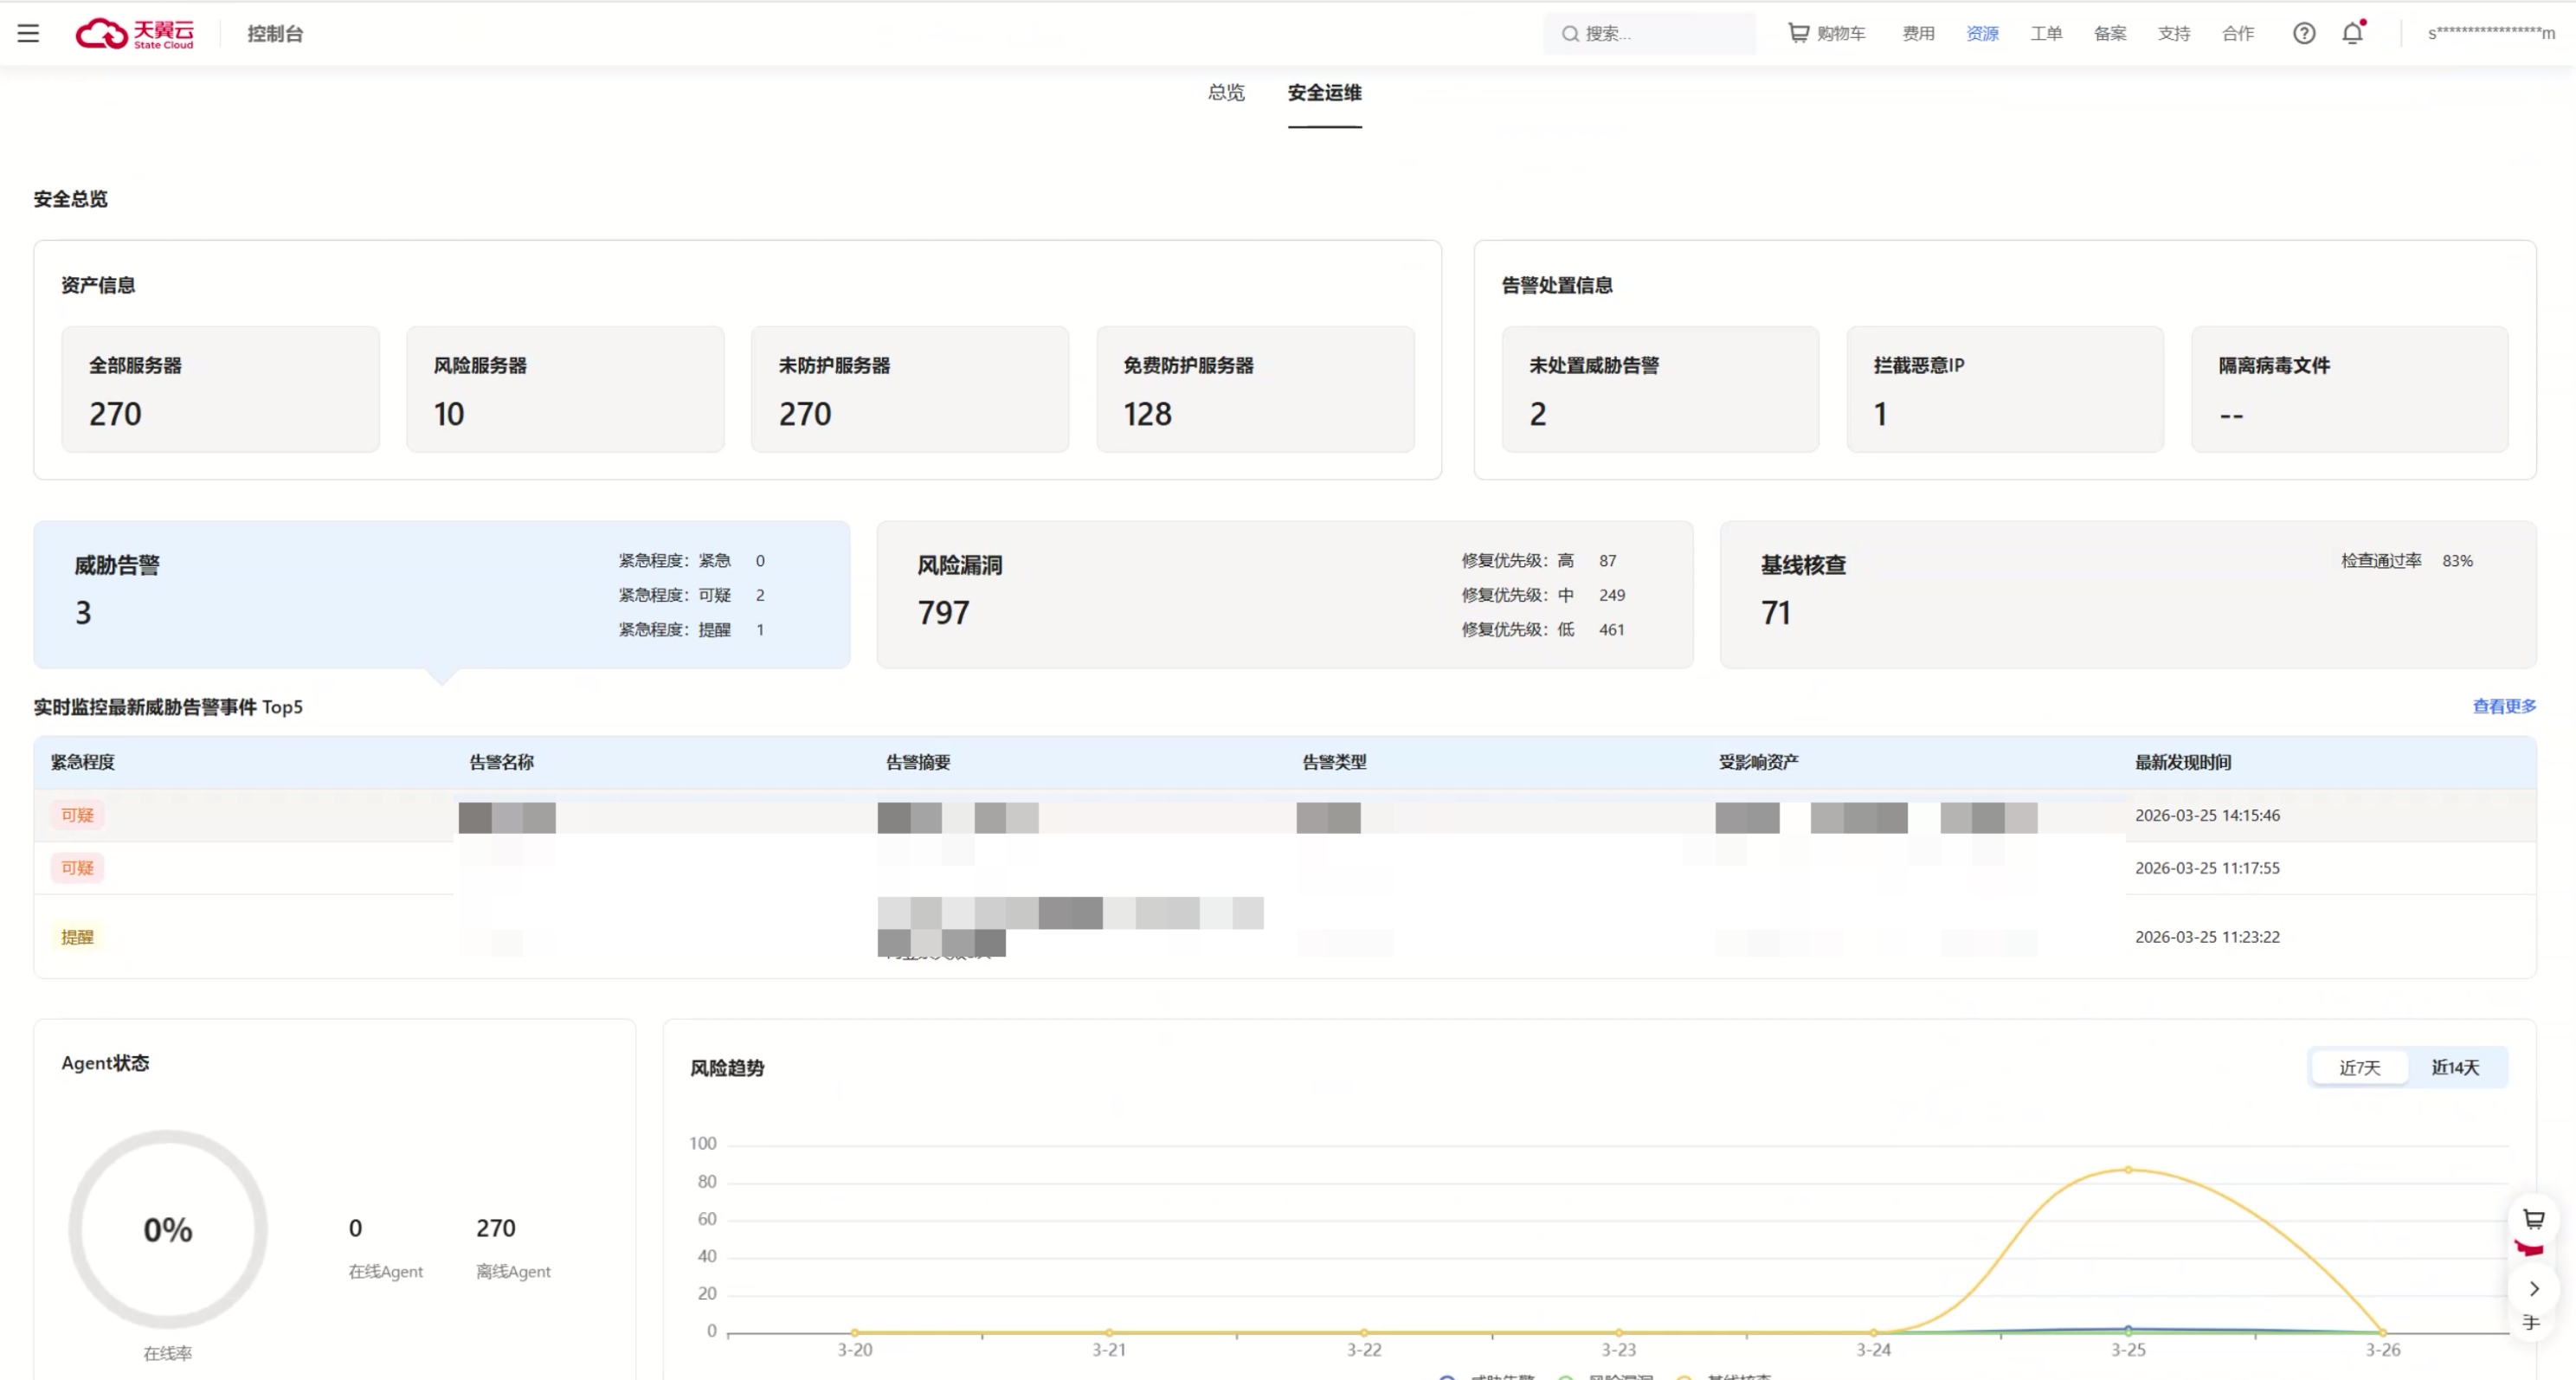Click the search magnifier icon
2576x1380 pixels.
point(1570,34)
